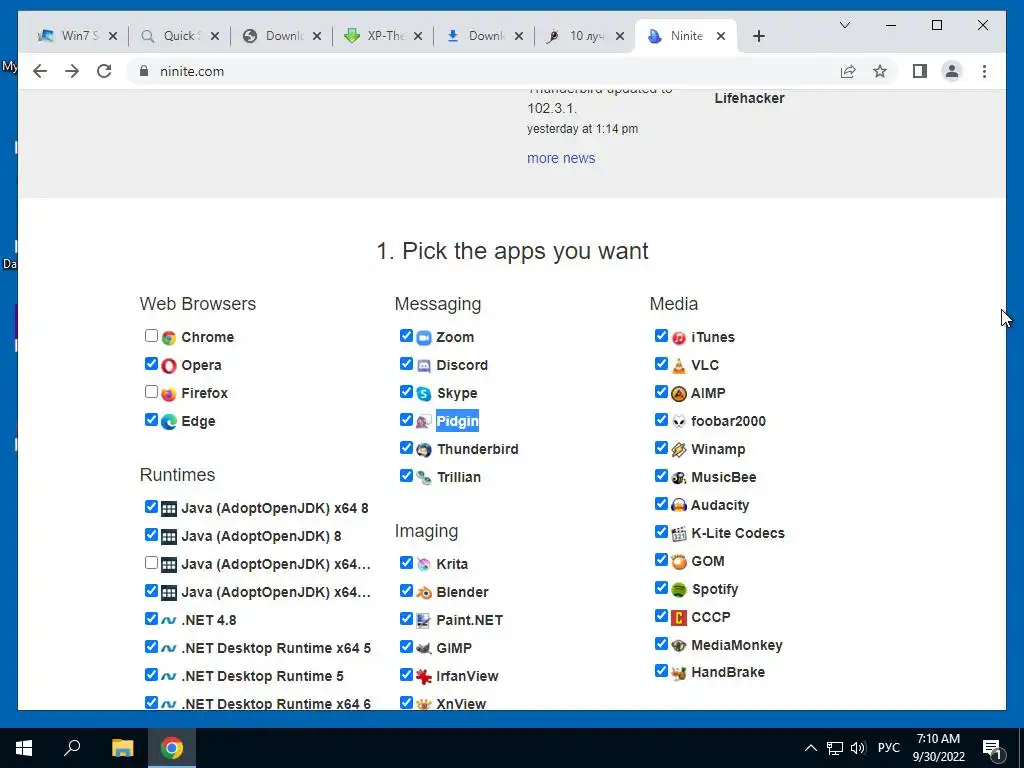Open the Chrome three-dot menu

984,71
